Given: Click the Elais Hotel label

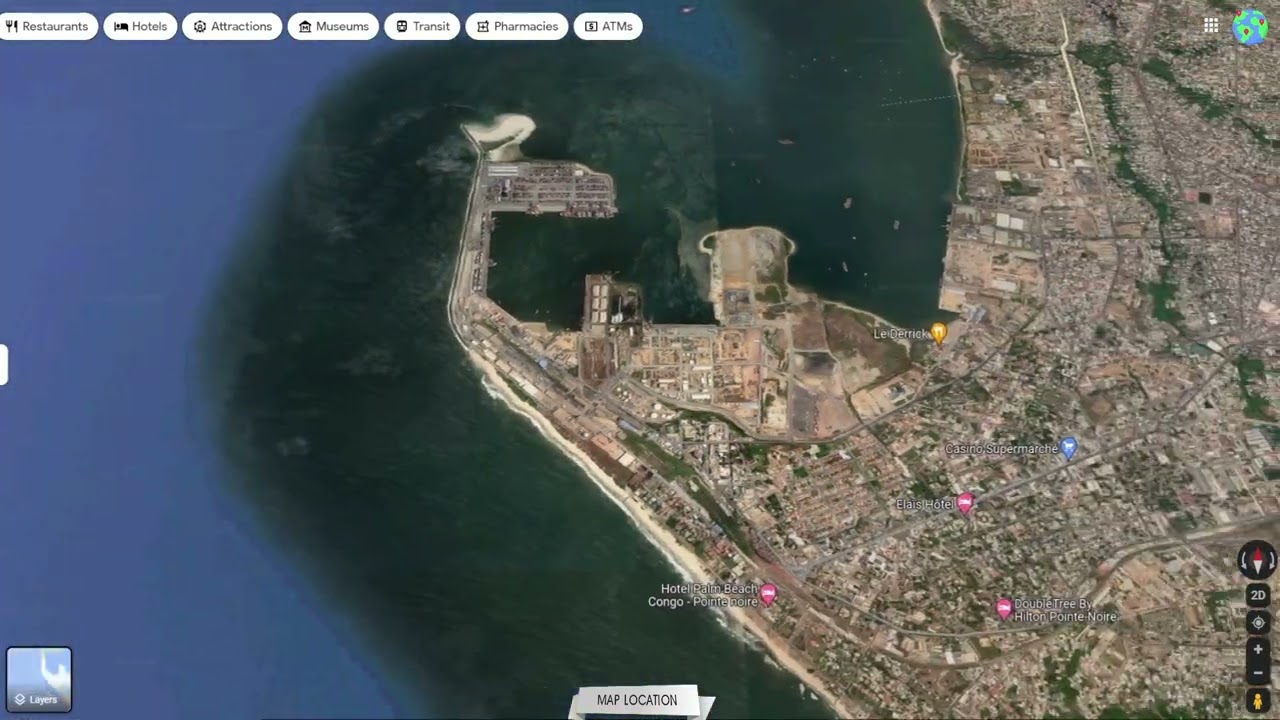Looking at the screenshot, I should (925, 505).
